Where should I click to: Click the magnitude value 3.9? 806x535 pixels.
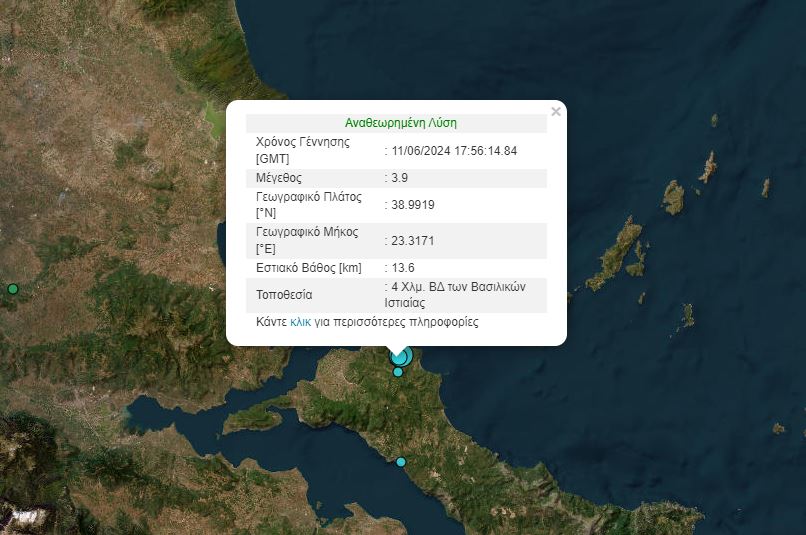(400, 178)
